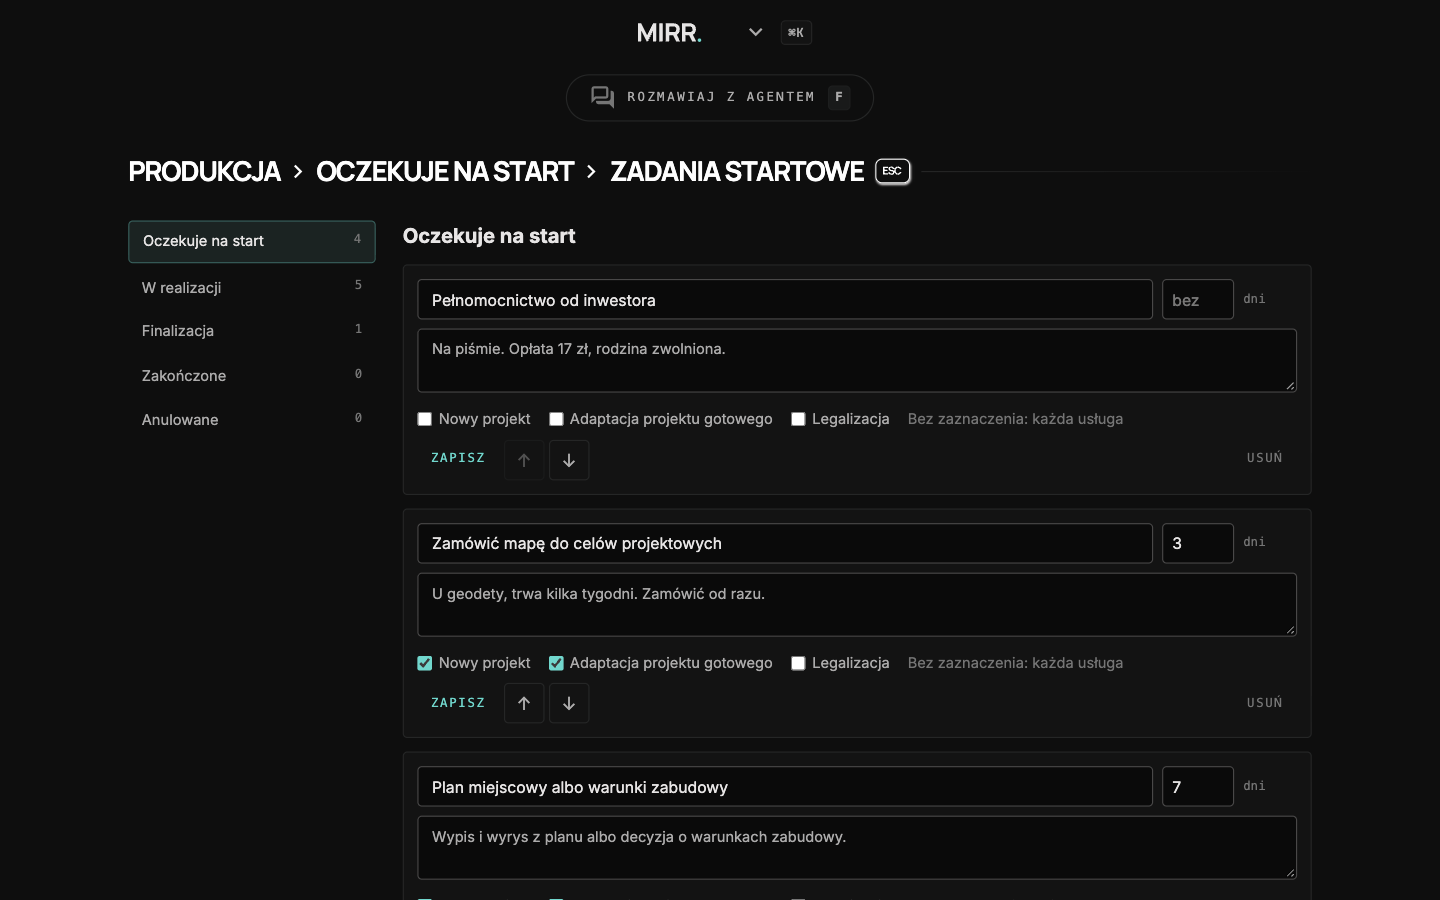The height and width of the screenshot is (900, 1440).
Task: Click the ⌘K command shortcut badge
Action: pos(796,33)
